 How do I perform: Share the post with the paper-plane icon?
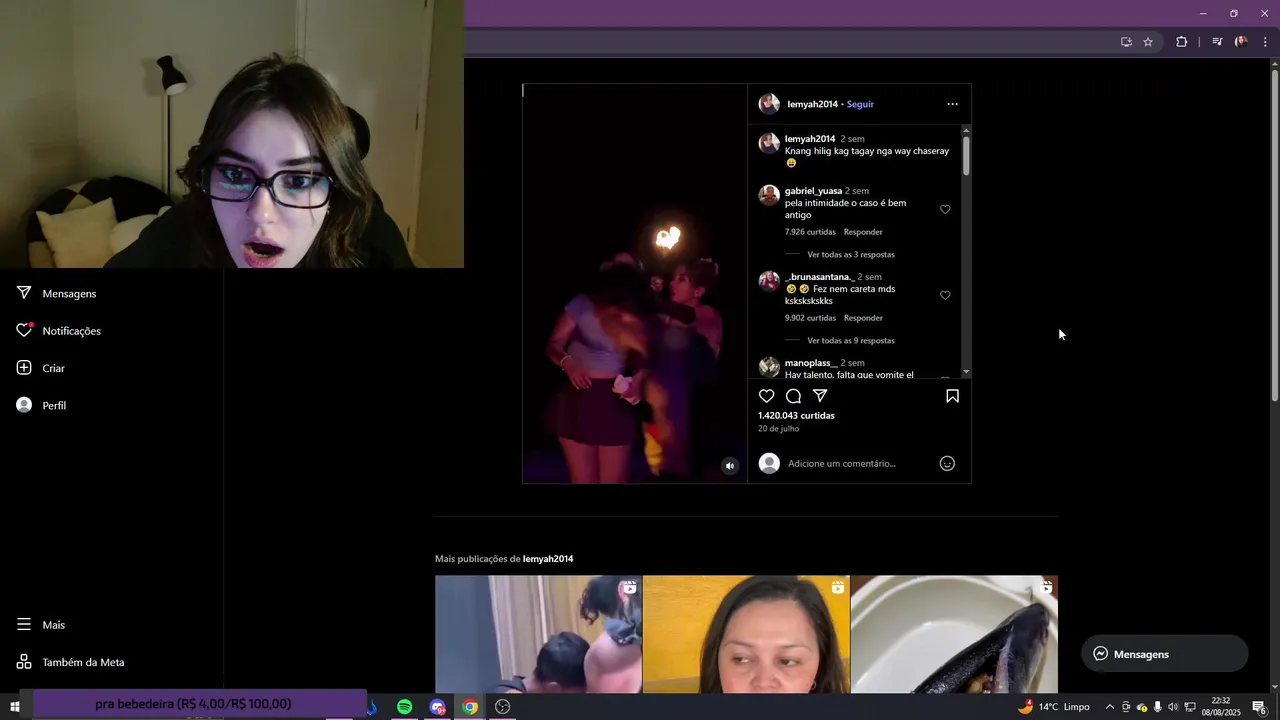pos(820,396)
